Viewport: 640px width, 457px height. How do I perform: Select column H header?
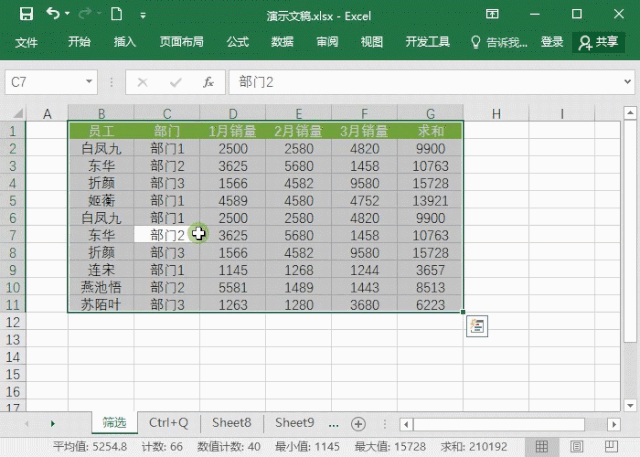coord(496,113)
